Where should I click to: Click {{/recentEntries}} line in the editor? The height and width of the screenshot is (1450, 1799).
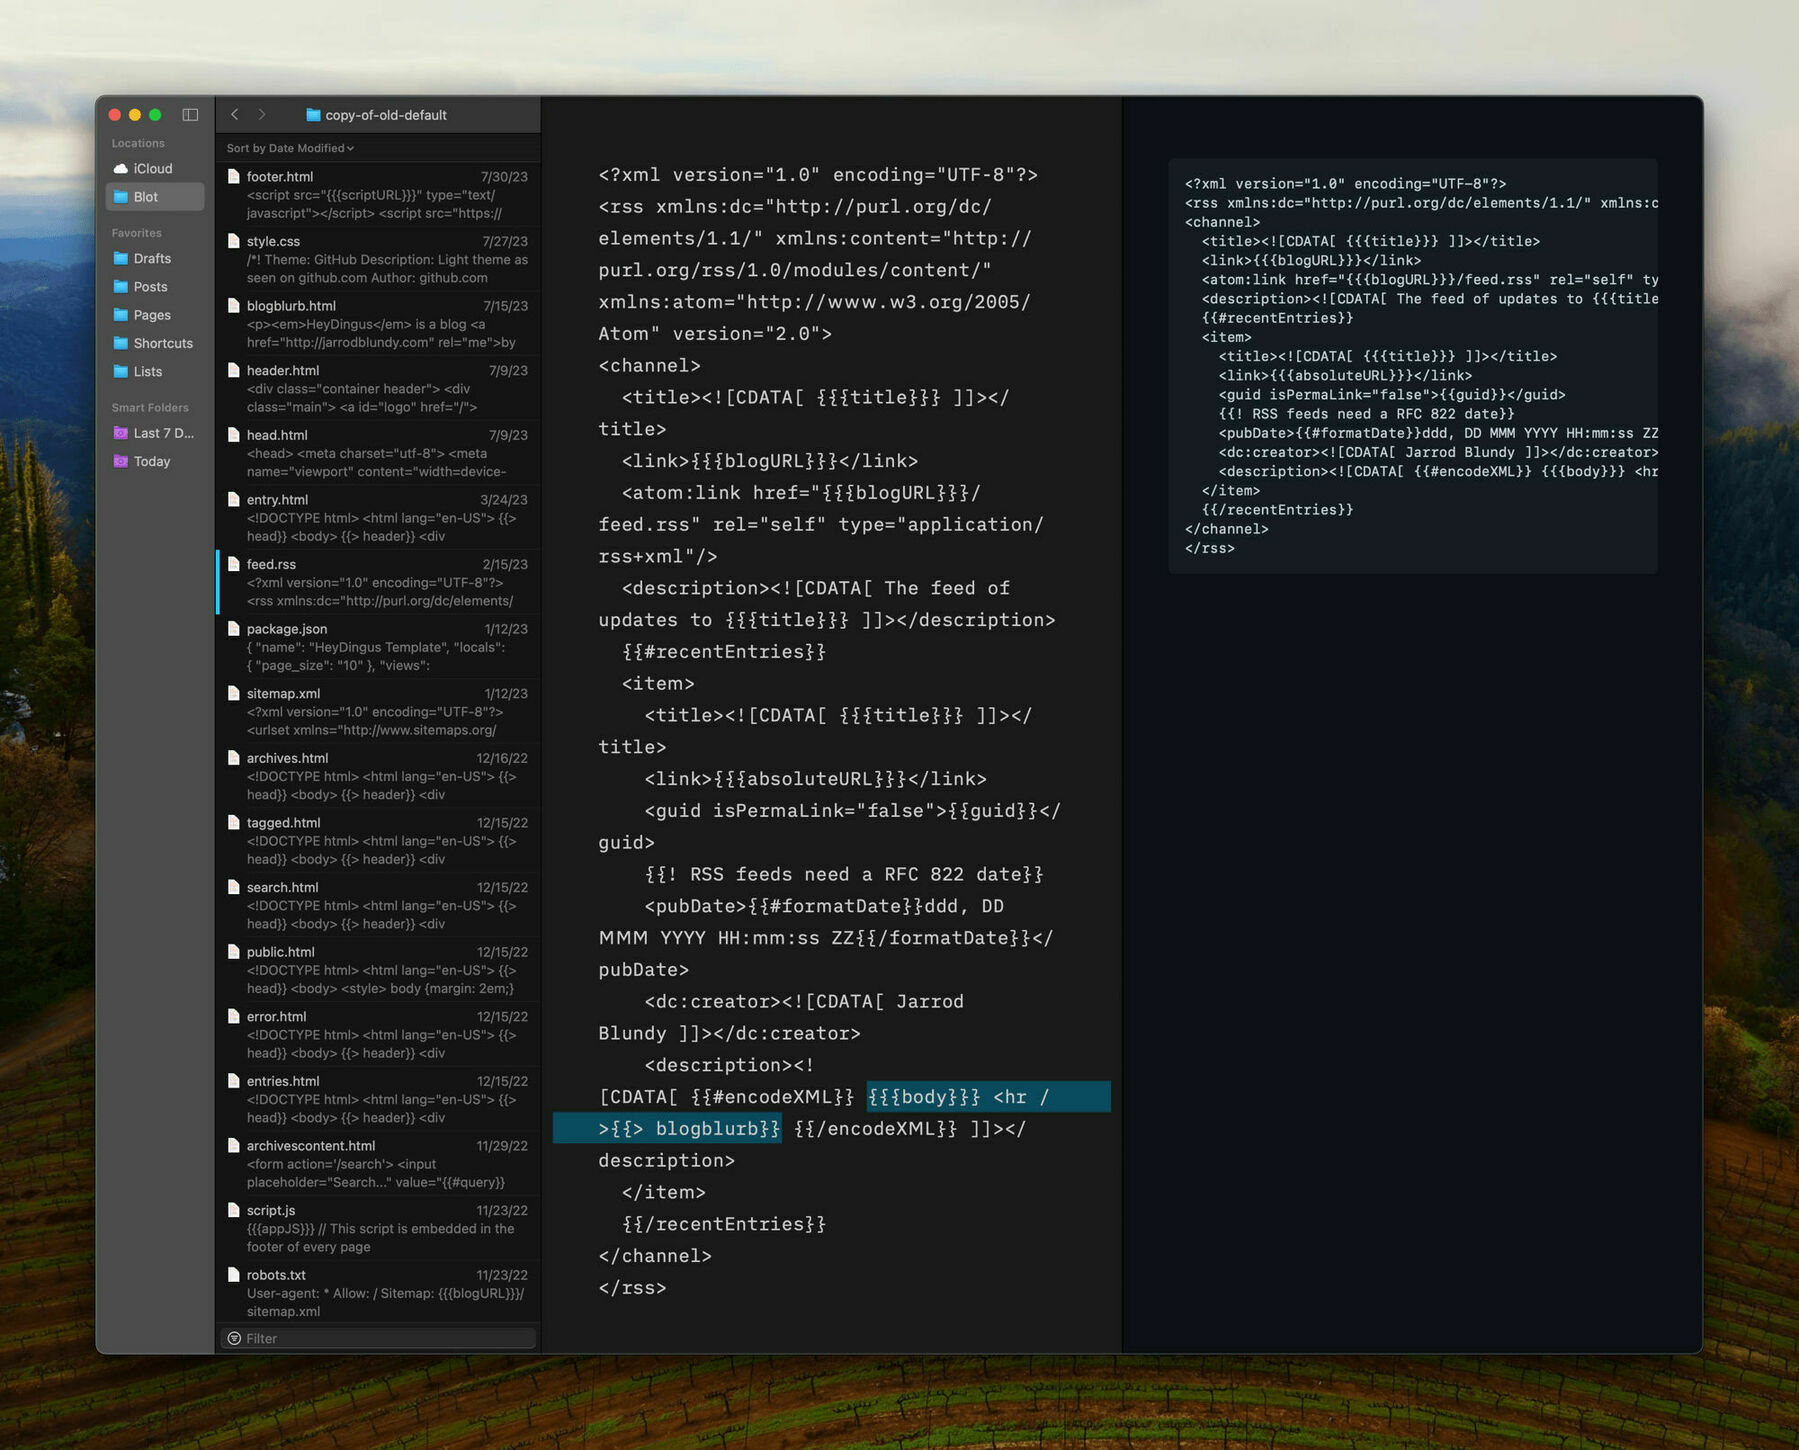(x=724, y=1224)
